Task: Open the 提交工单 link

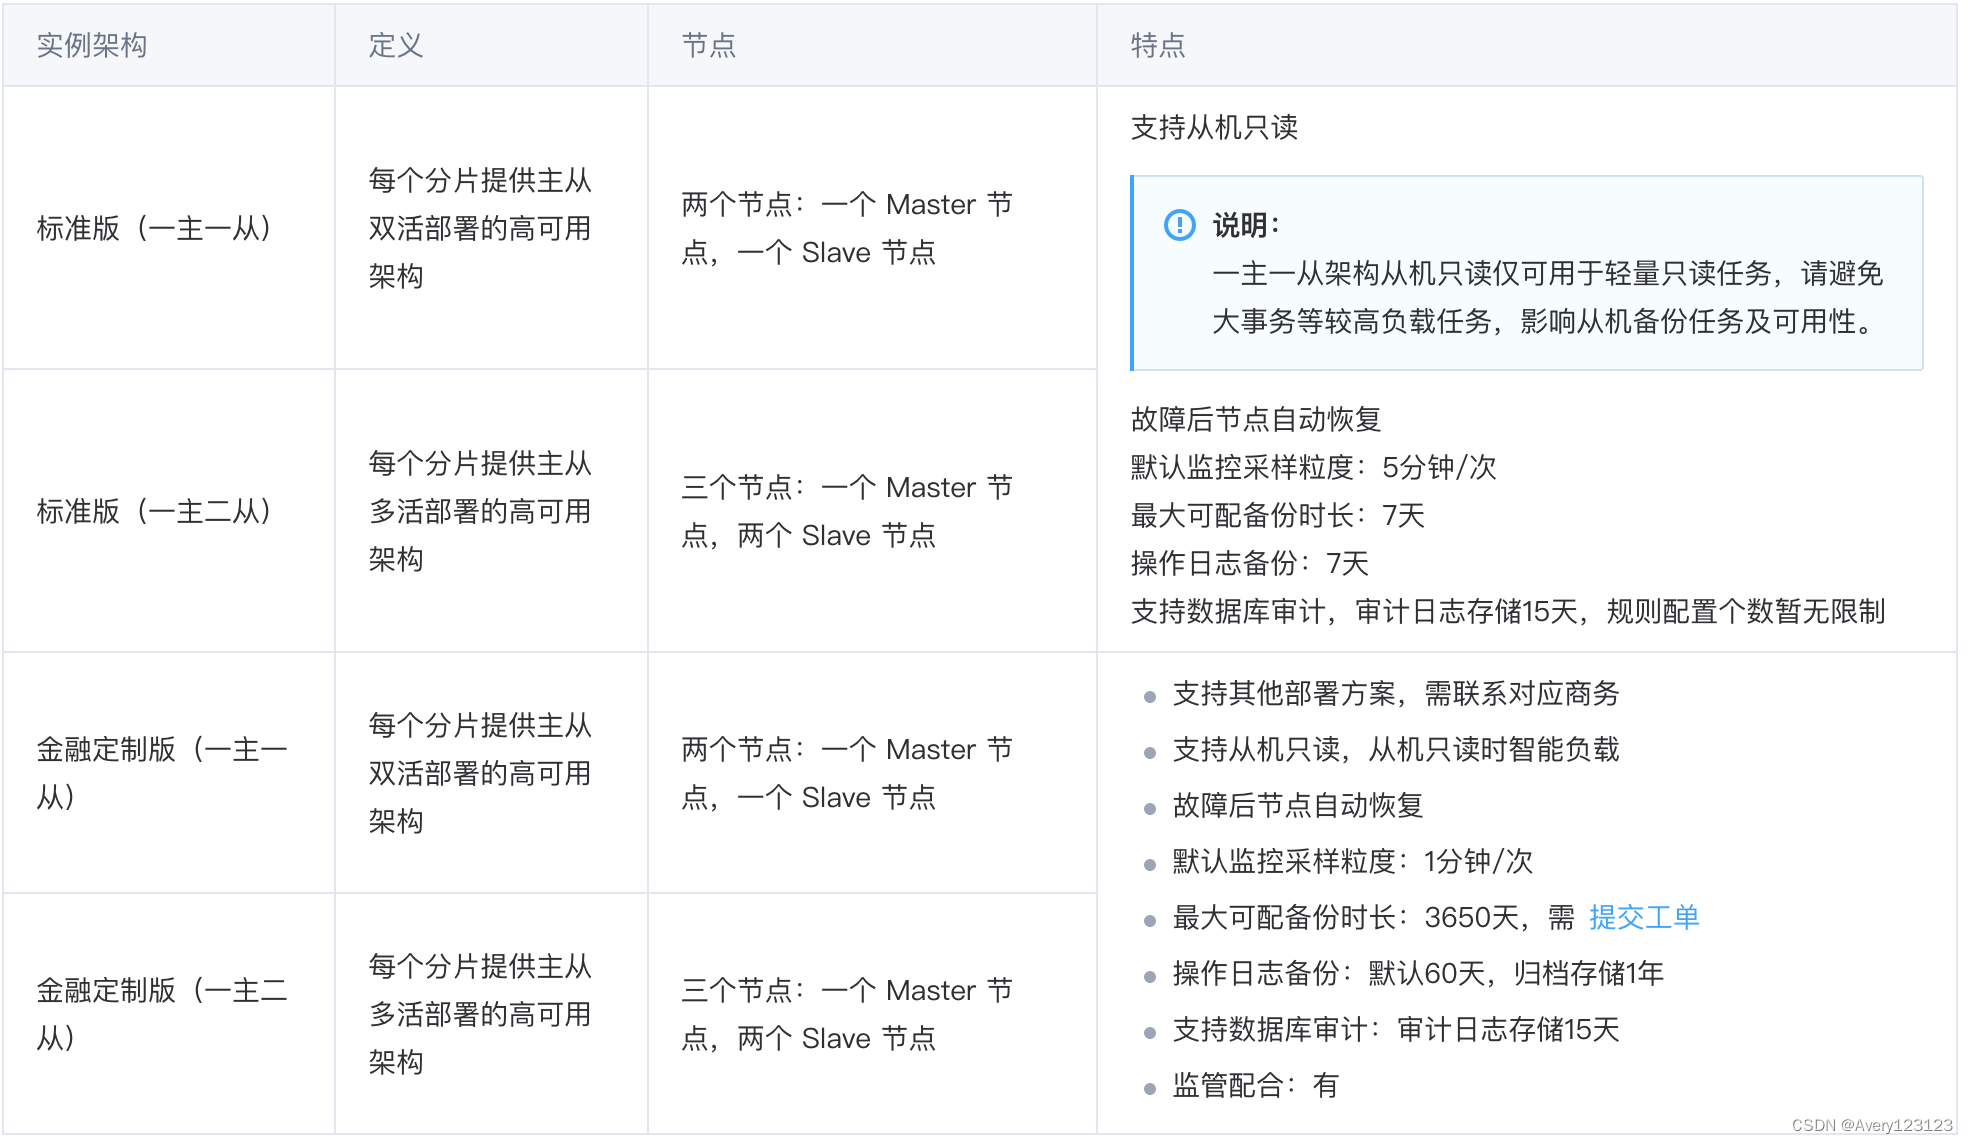Action: (x=1643, y=917)
